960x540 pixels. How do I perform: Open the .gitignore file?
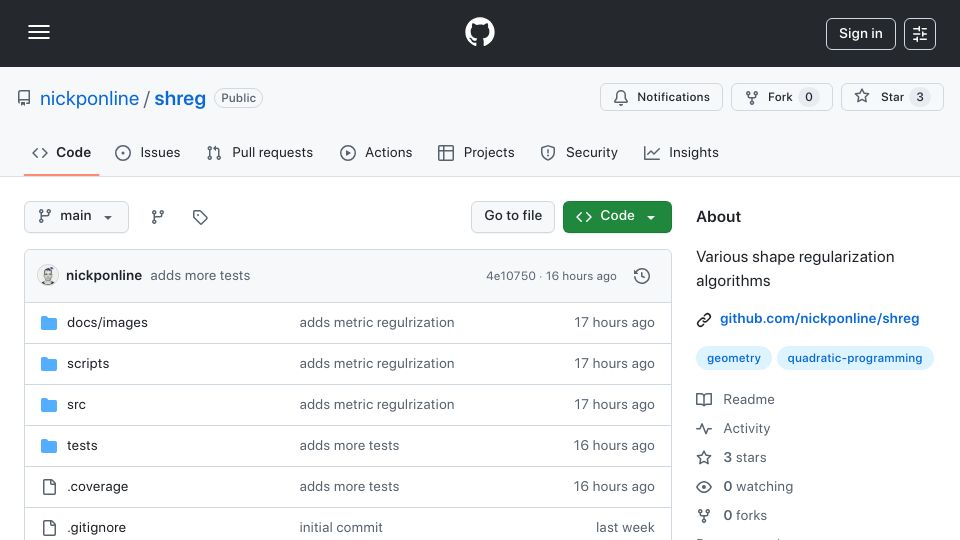coord(97,528)
